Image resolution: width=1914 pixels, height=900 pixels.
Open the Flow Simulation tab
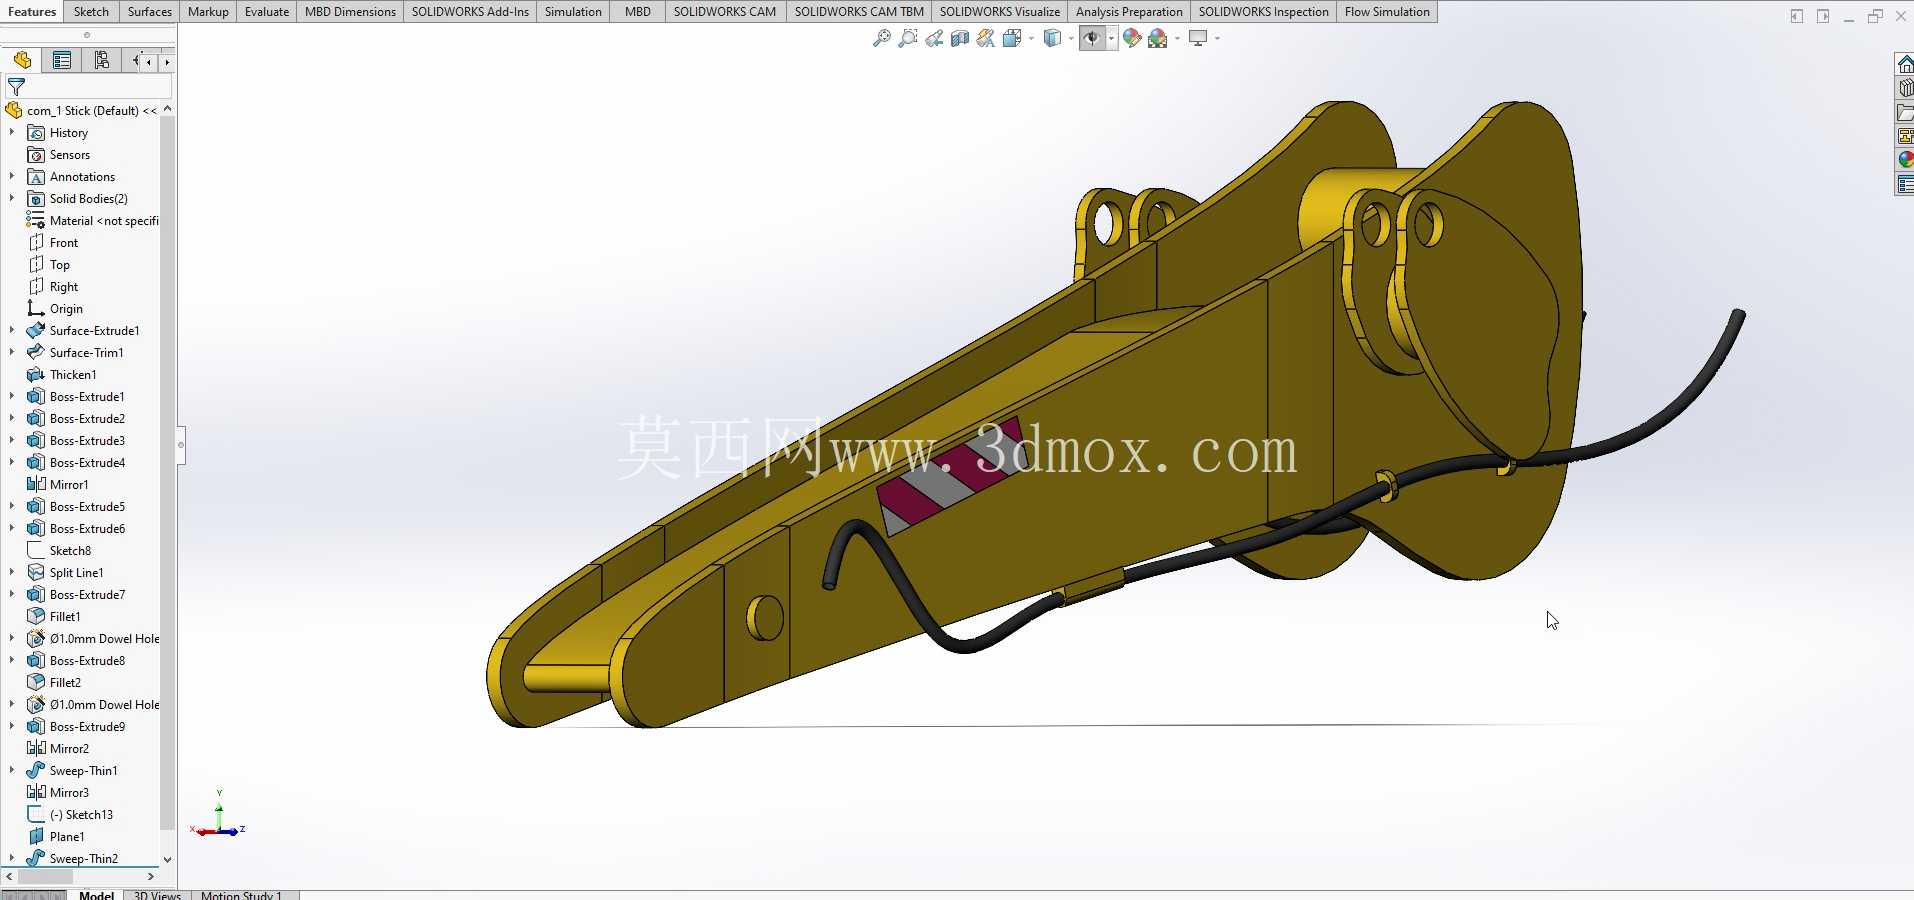pyautogui.click(x=1387, y=12)
